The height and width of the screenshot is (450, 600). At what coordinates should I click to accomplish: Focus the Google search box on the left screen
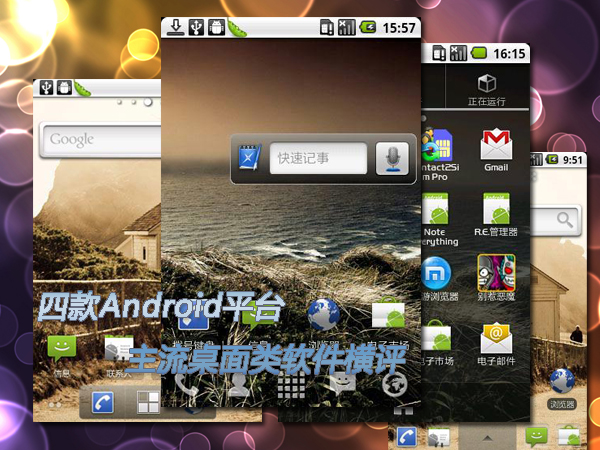point(101,140)
